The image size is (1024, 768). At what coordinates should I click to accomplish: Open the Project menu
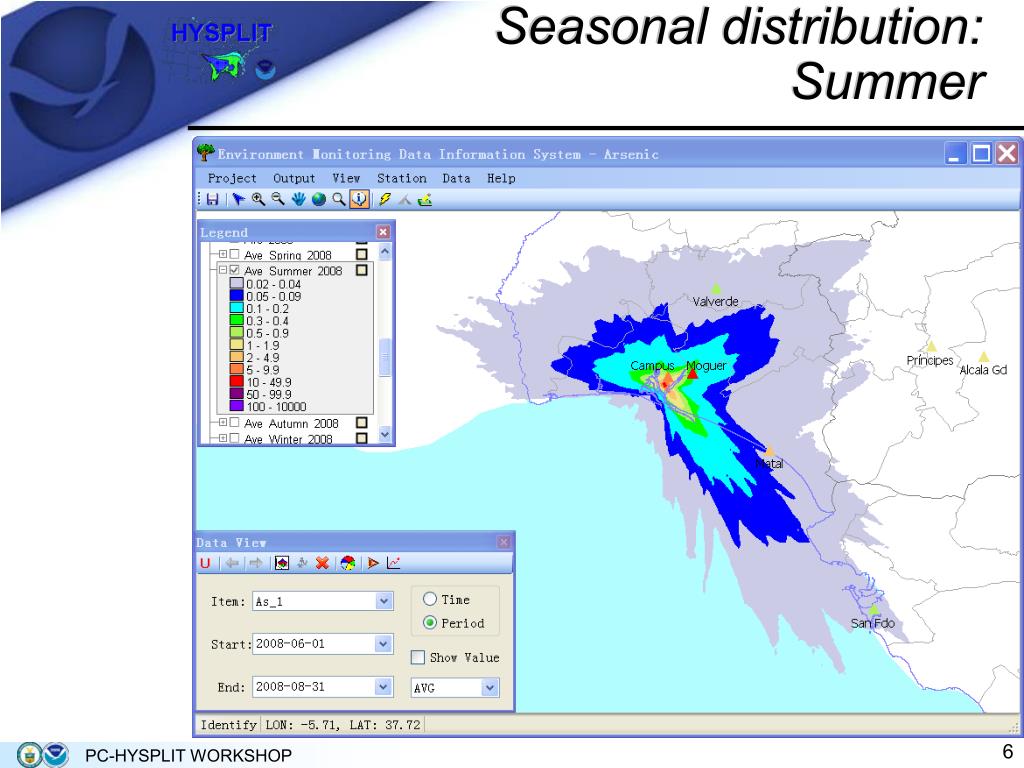point(232,178)
